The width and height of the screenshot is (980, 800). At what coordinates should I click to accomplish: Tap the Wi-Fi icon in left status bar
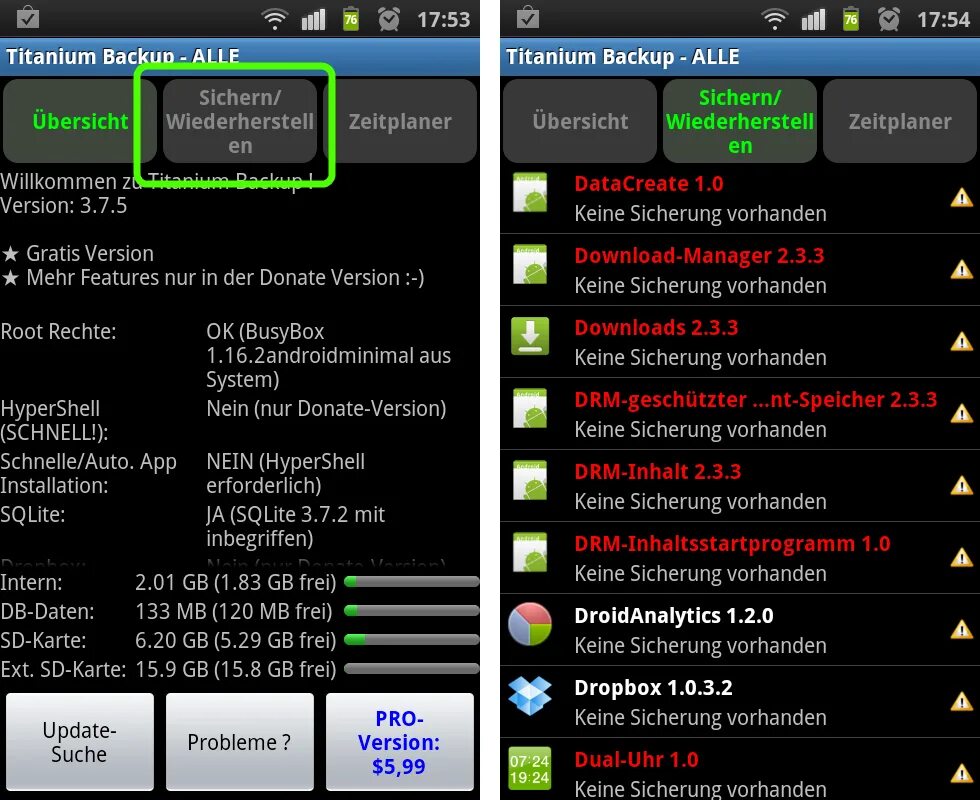click(274, 20)
